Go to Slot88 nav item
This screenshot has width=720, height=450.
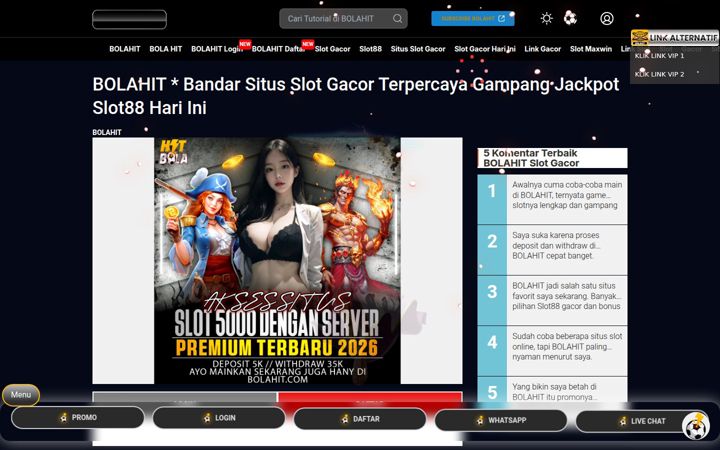click(x=370, y=49)
